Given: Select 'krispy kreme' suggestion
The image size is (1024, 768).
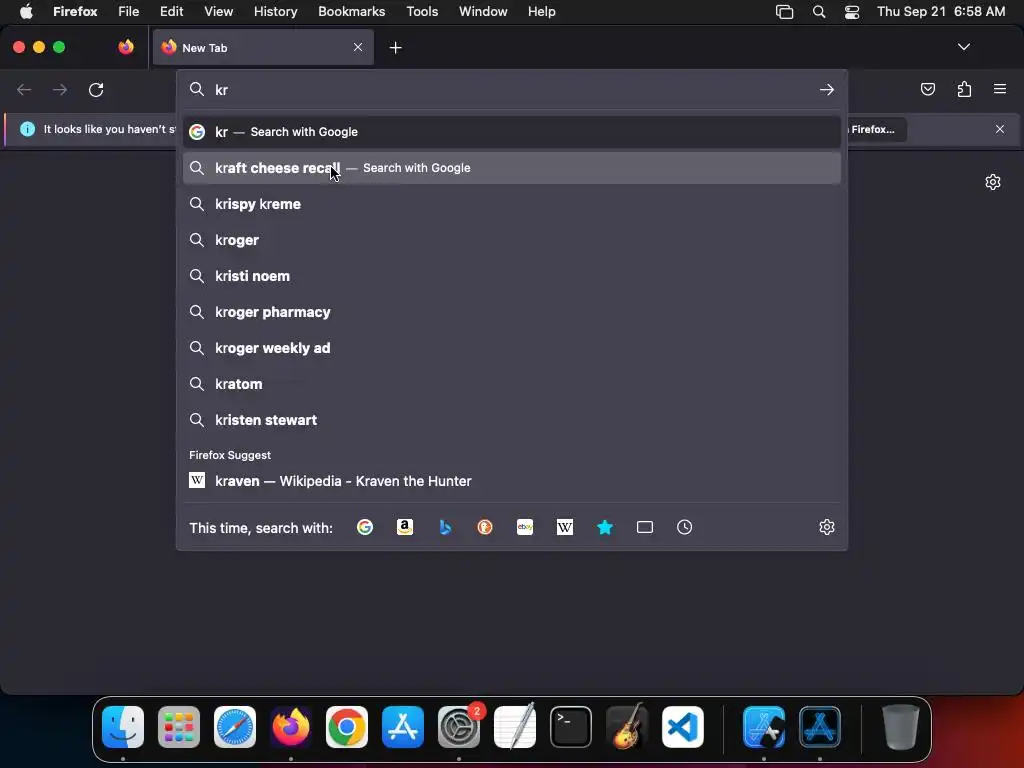Looking at the screenshot, I should tap(511, 204).
